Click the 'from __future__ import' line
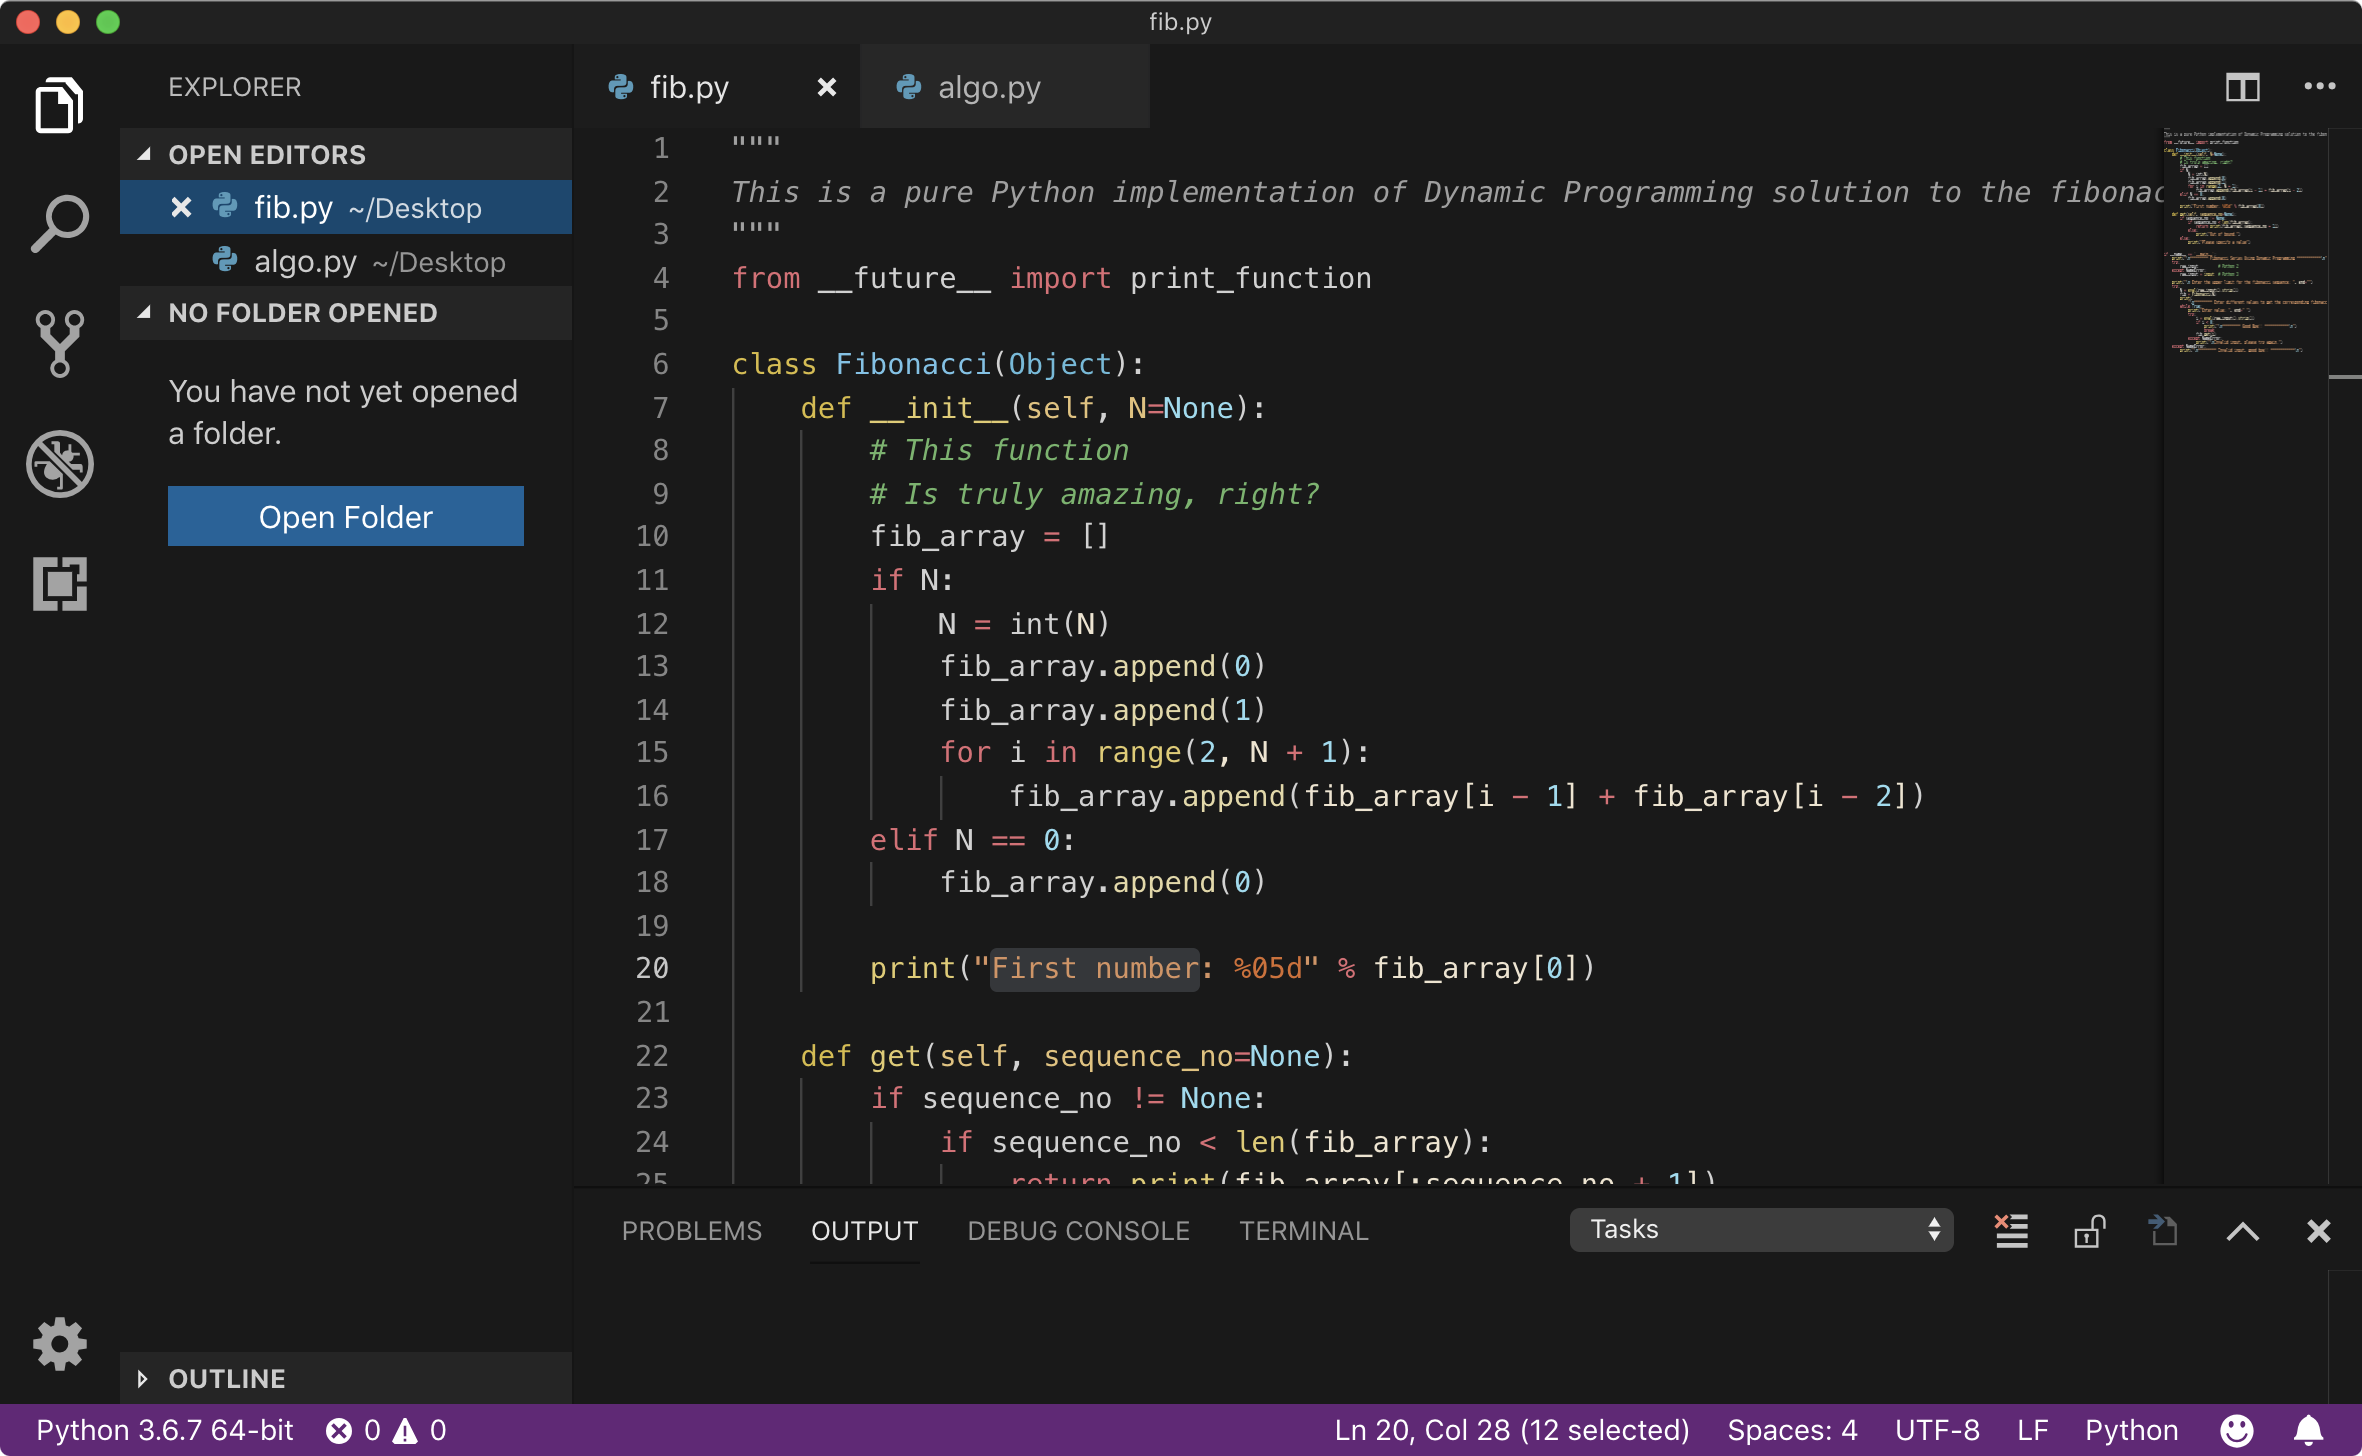Viewport: 2362px width, 1456px height. 1051,278
